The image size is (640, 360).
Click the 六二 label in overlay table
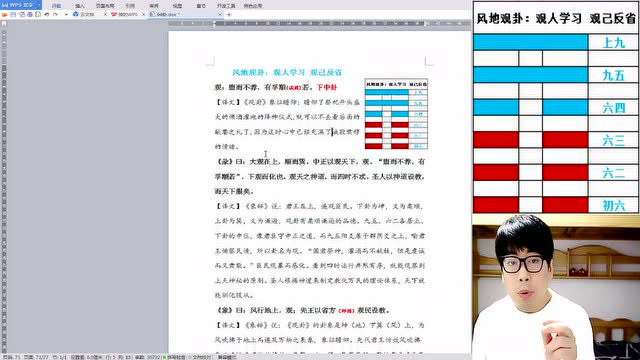pyautogui.click(x=613, y=173)
